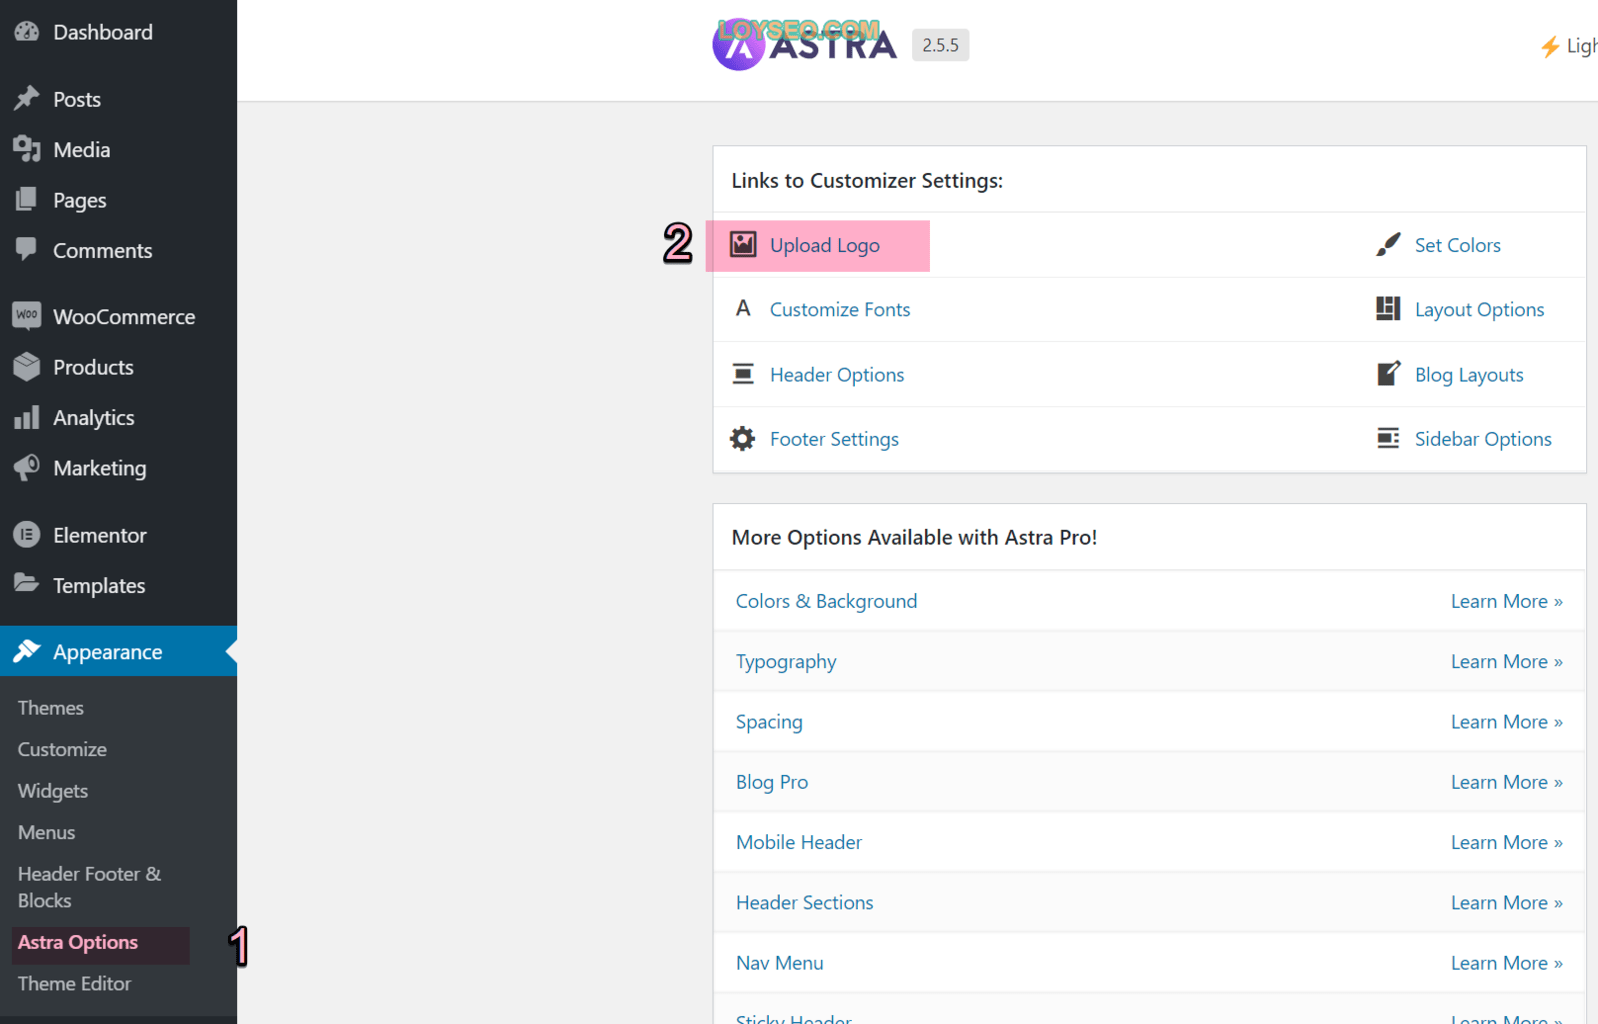Click the Customize Fonts letter A icon
The image size is (1598, 1024).
coord(742,309)
